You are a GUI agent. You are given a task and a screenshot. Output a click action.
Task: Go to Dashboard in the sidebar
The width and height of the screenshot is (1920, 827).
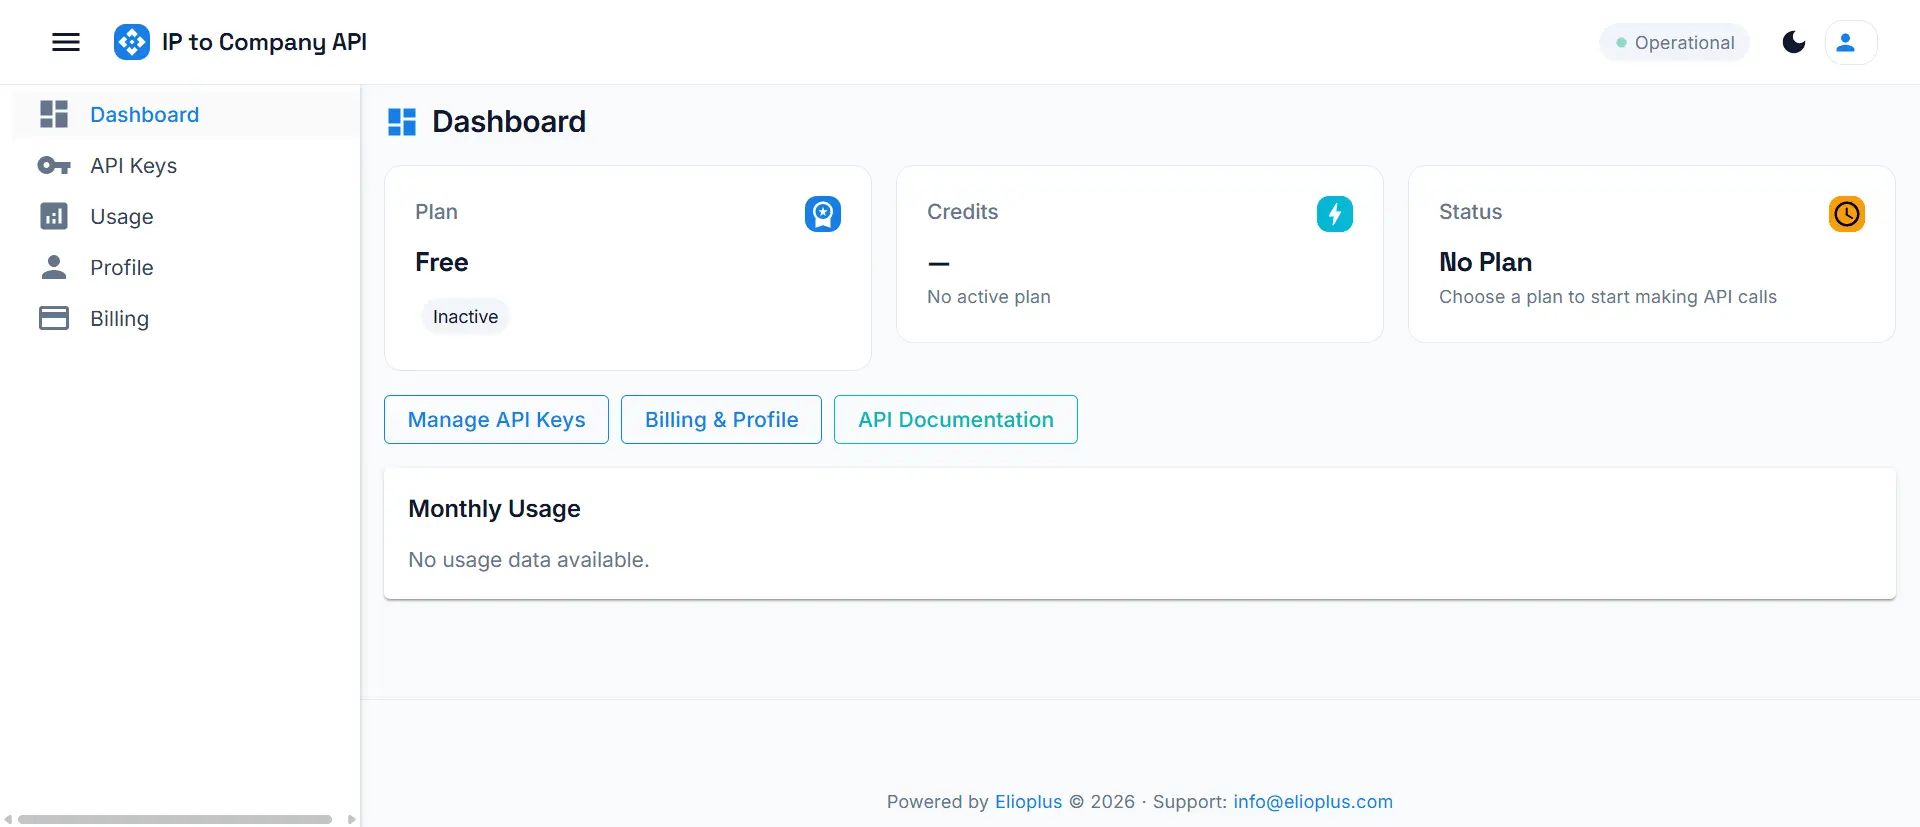pos(186,114)
